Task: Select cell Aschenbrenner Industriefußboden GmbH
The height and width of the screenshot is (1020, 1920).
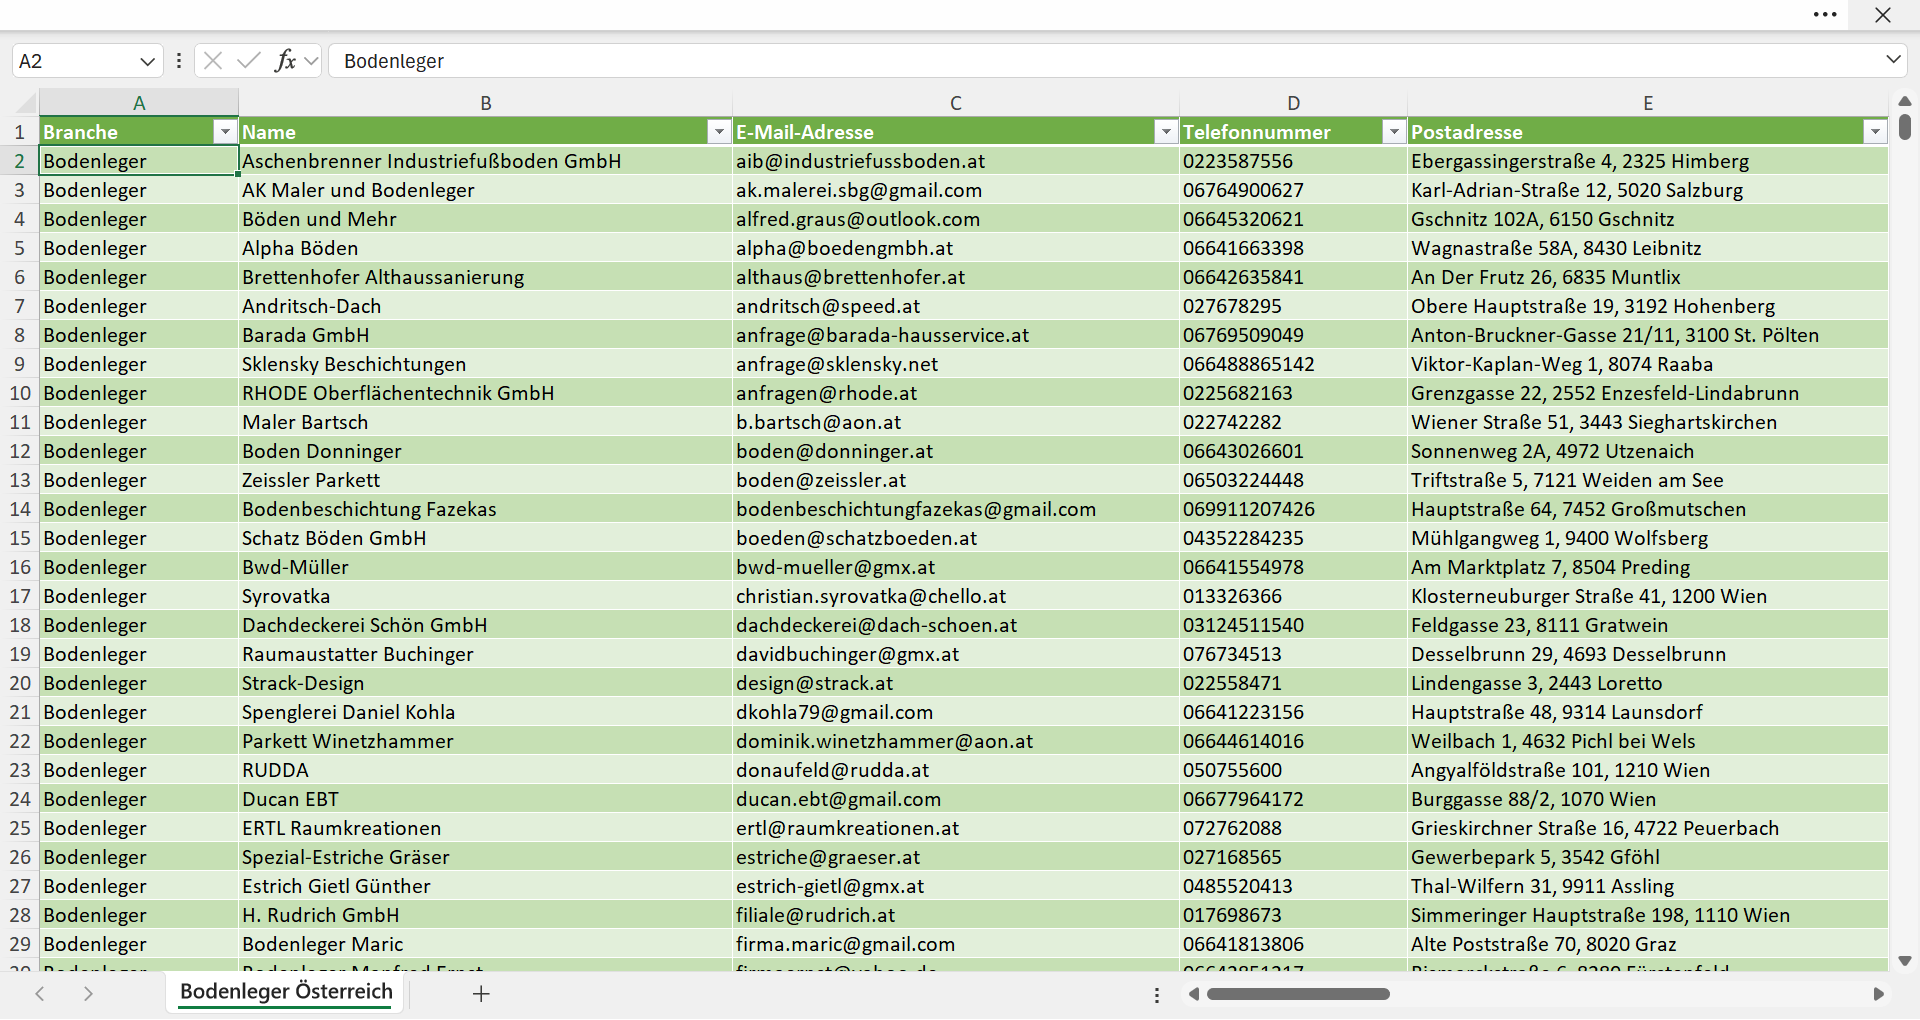Action: (485, 161)
